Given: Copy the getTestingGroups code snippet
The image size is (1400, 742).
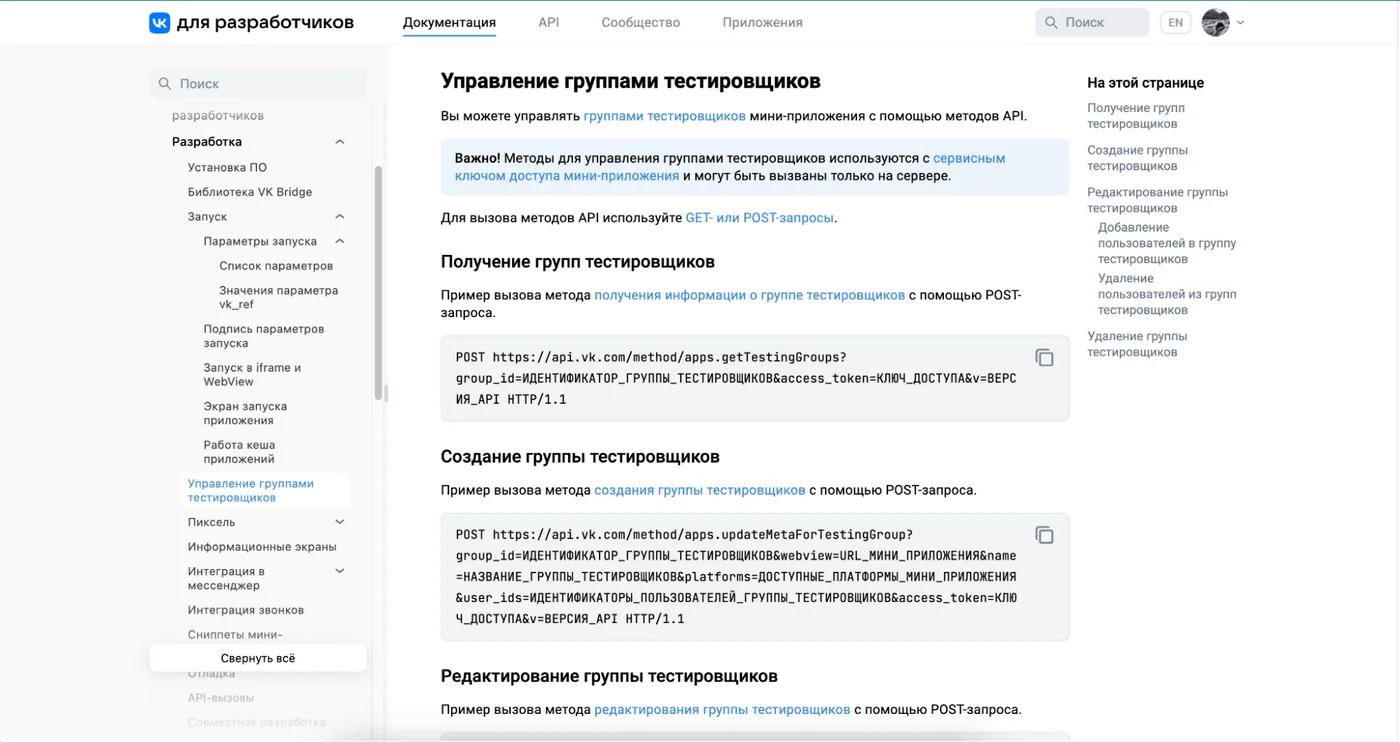Looking at the screenshot, I should (x=1044, y=358).
